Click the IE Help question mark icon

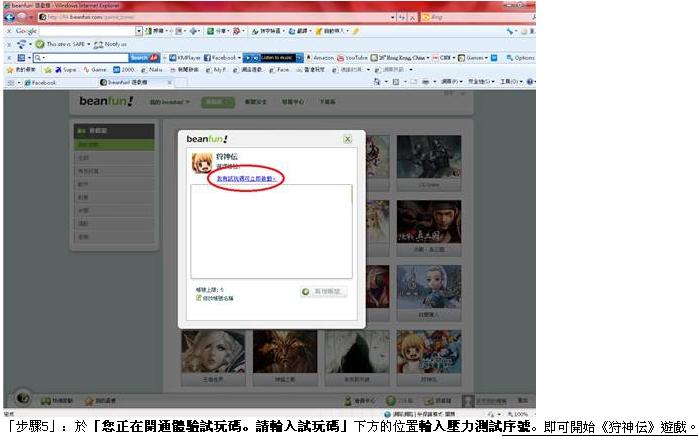530,82
